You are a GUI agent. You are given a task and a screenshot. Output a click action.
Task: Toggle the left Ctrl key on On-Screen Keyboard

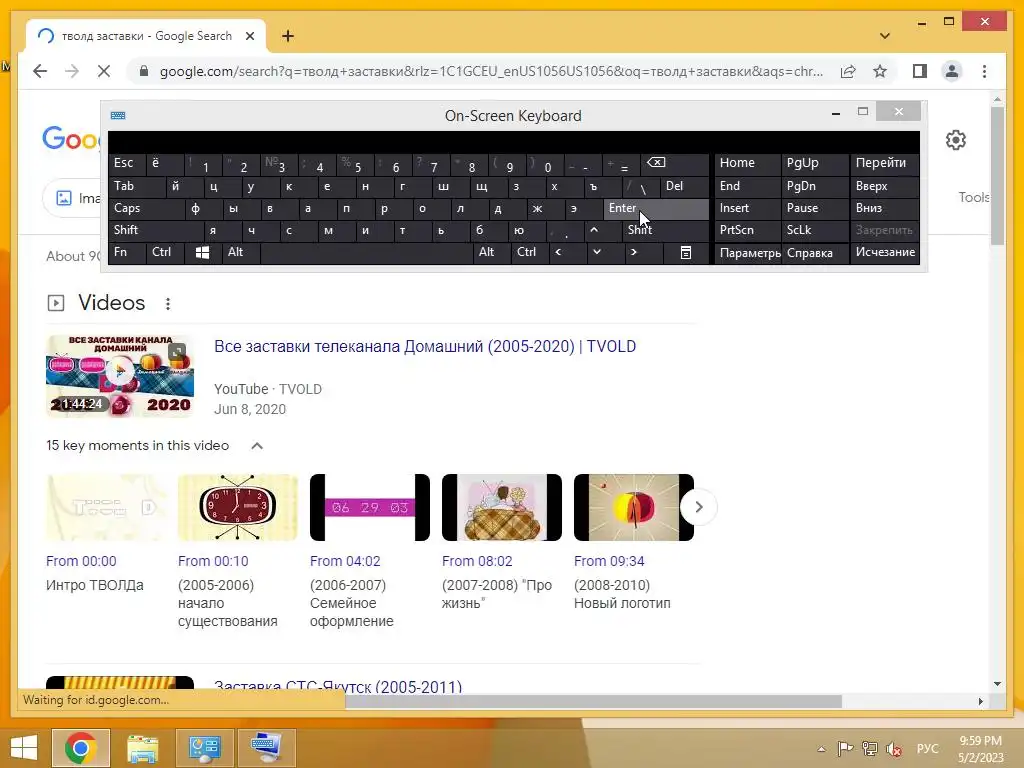click(x=165, y=253)
